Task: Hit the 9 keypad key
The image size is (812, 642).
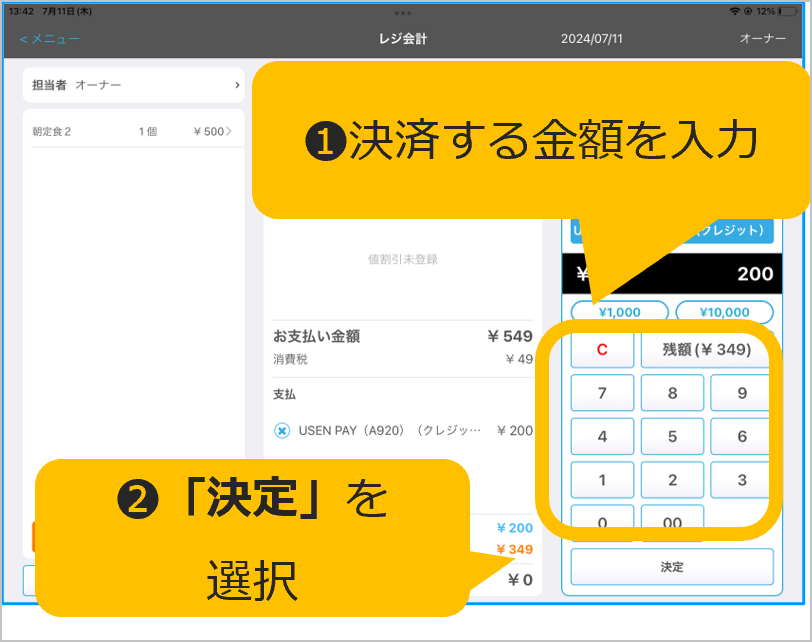Action: 741,394
